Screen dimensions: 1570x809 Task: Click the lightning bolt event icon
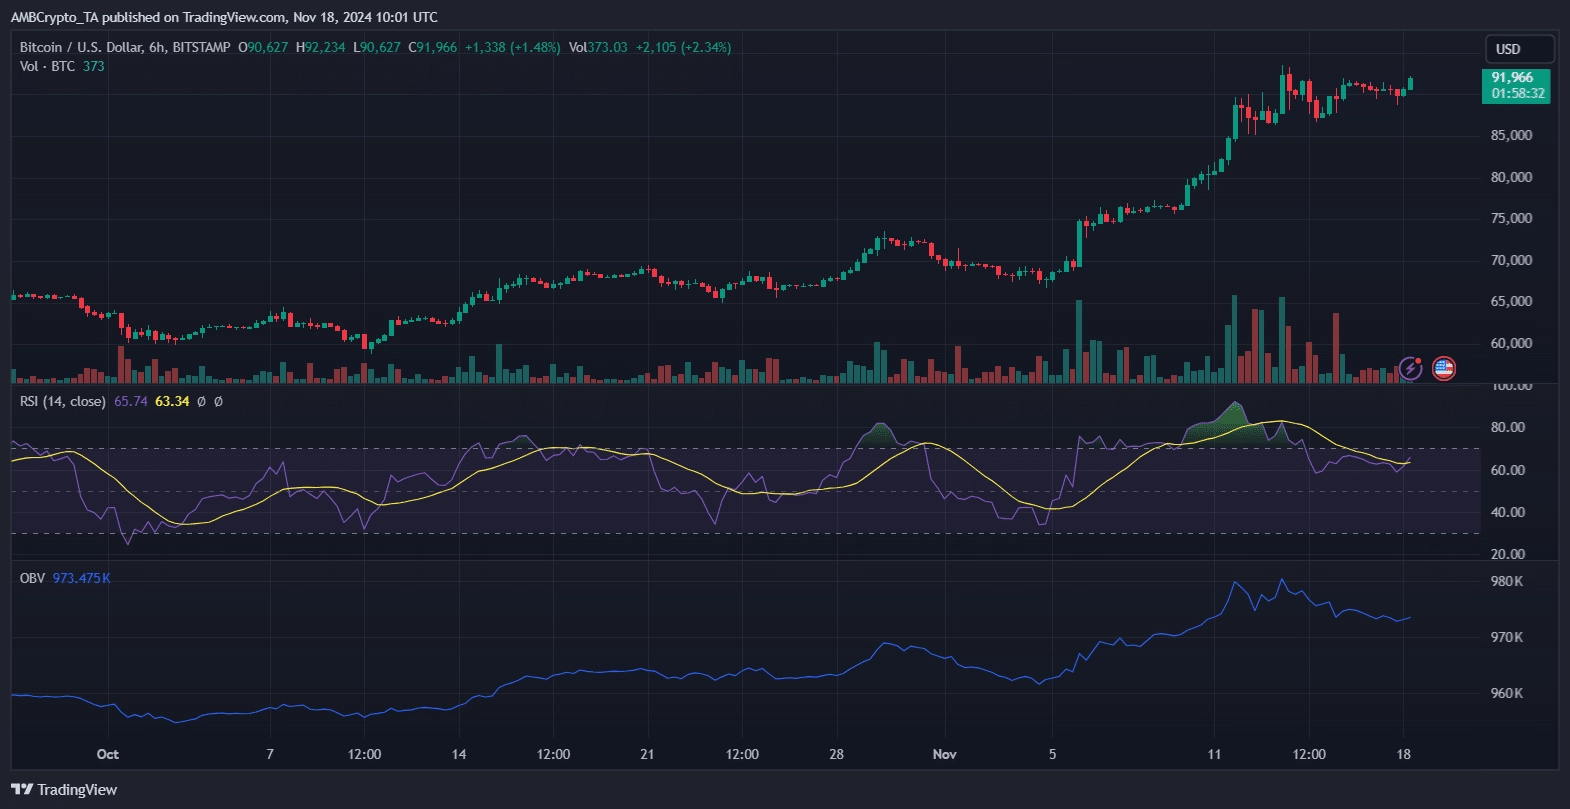tap(1410, 368)
